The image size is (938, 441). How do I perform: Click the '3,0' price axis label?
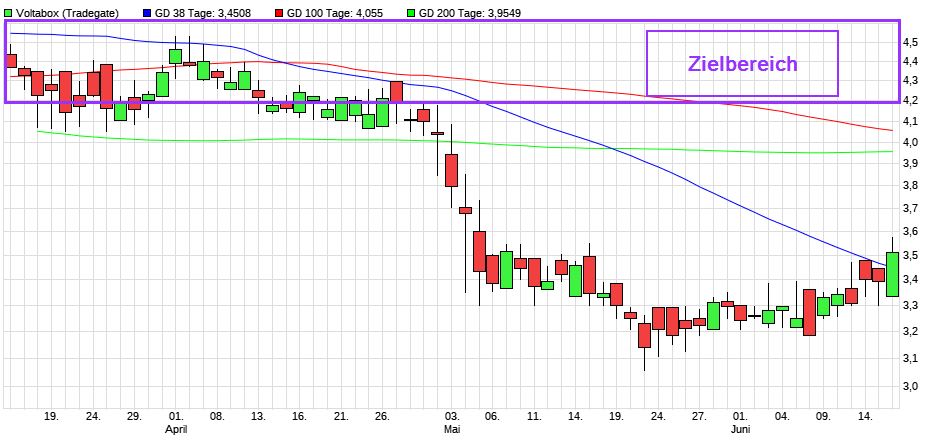click(911, 386)
